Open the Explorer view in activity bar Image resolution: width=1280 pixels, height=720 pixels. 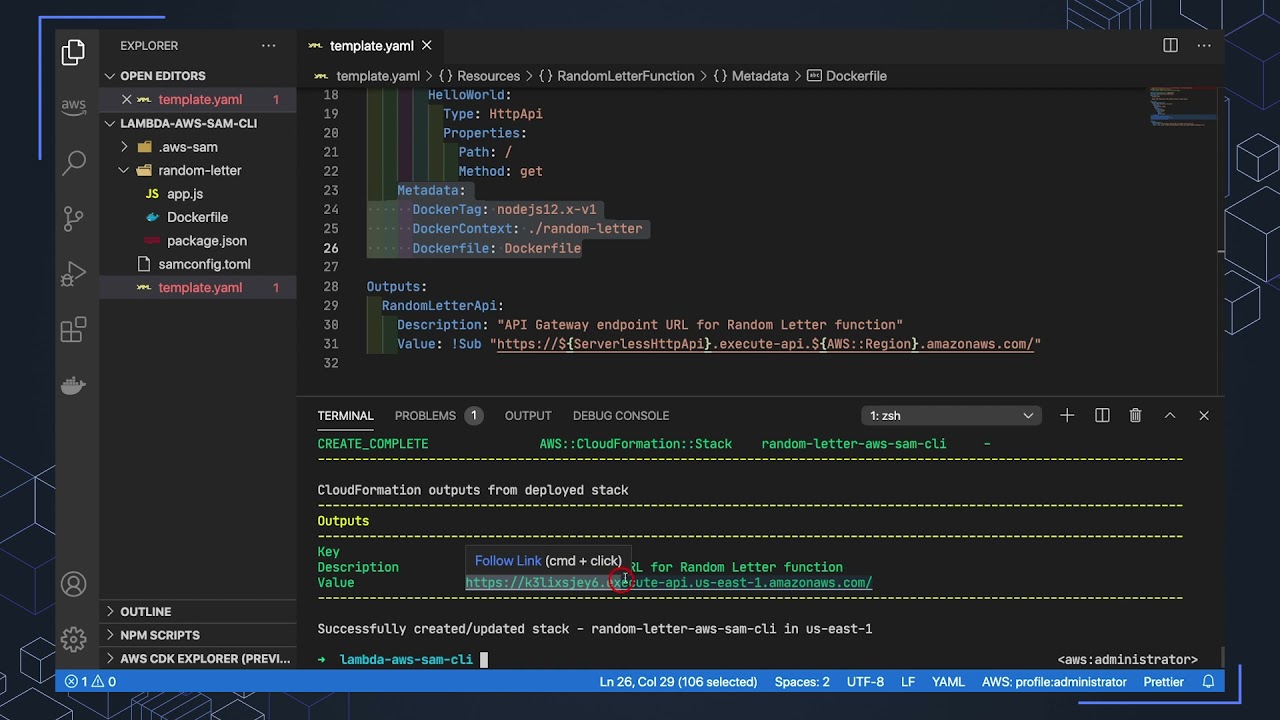[73, 53]
